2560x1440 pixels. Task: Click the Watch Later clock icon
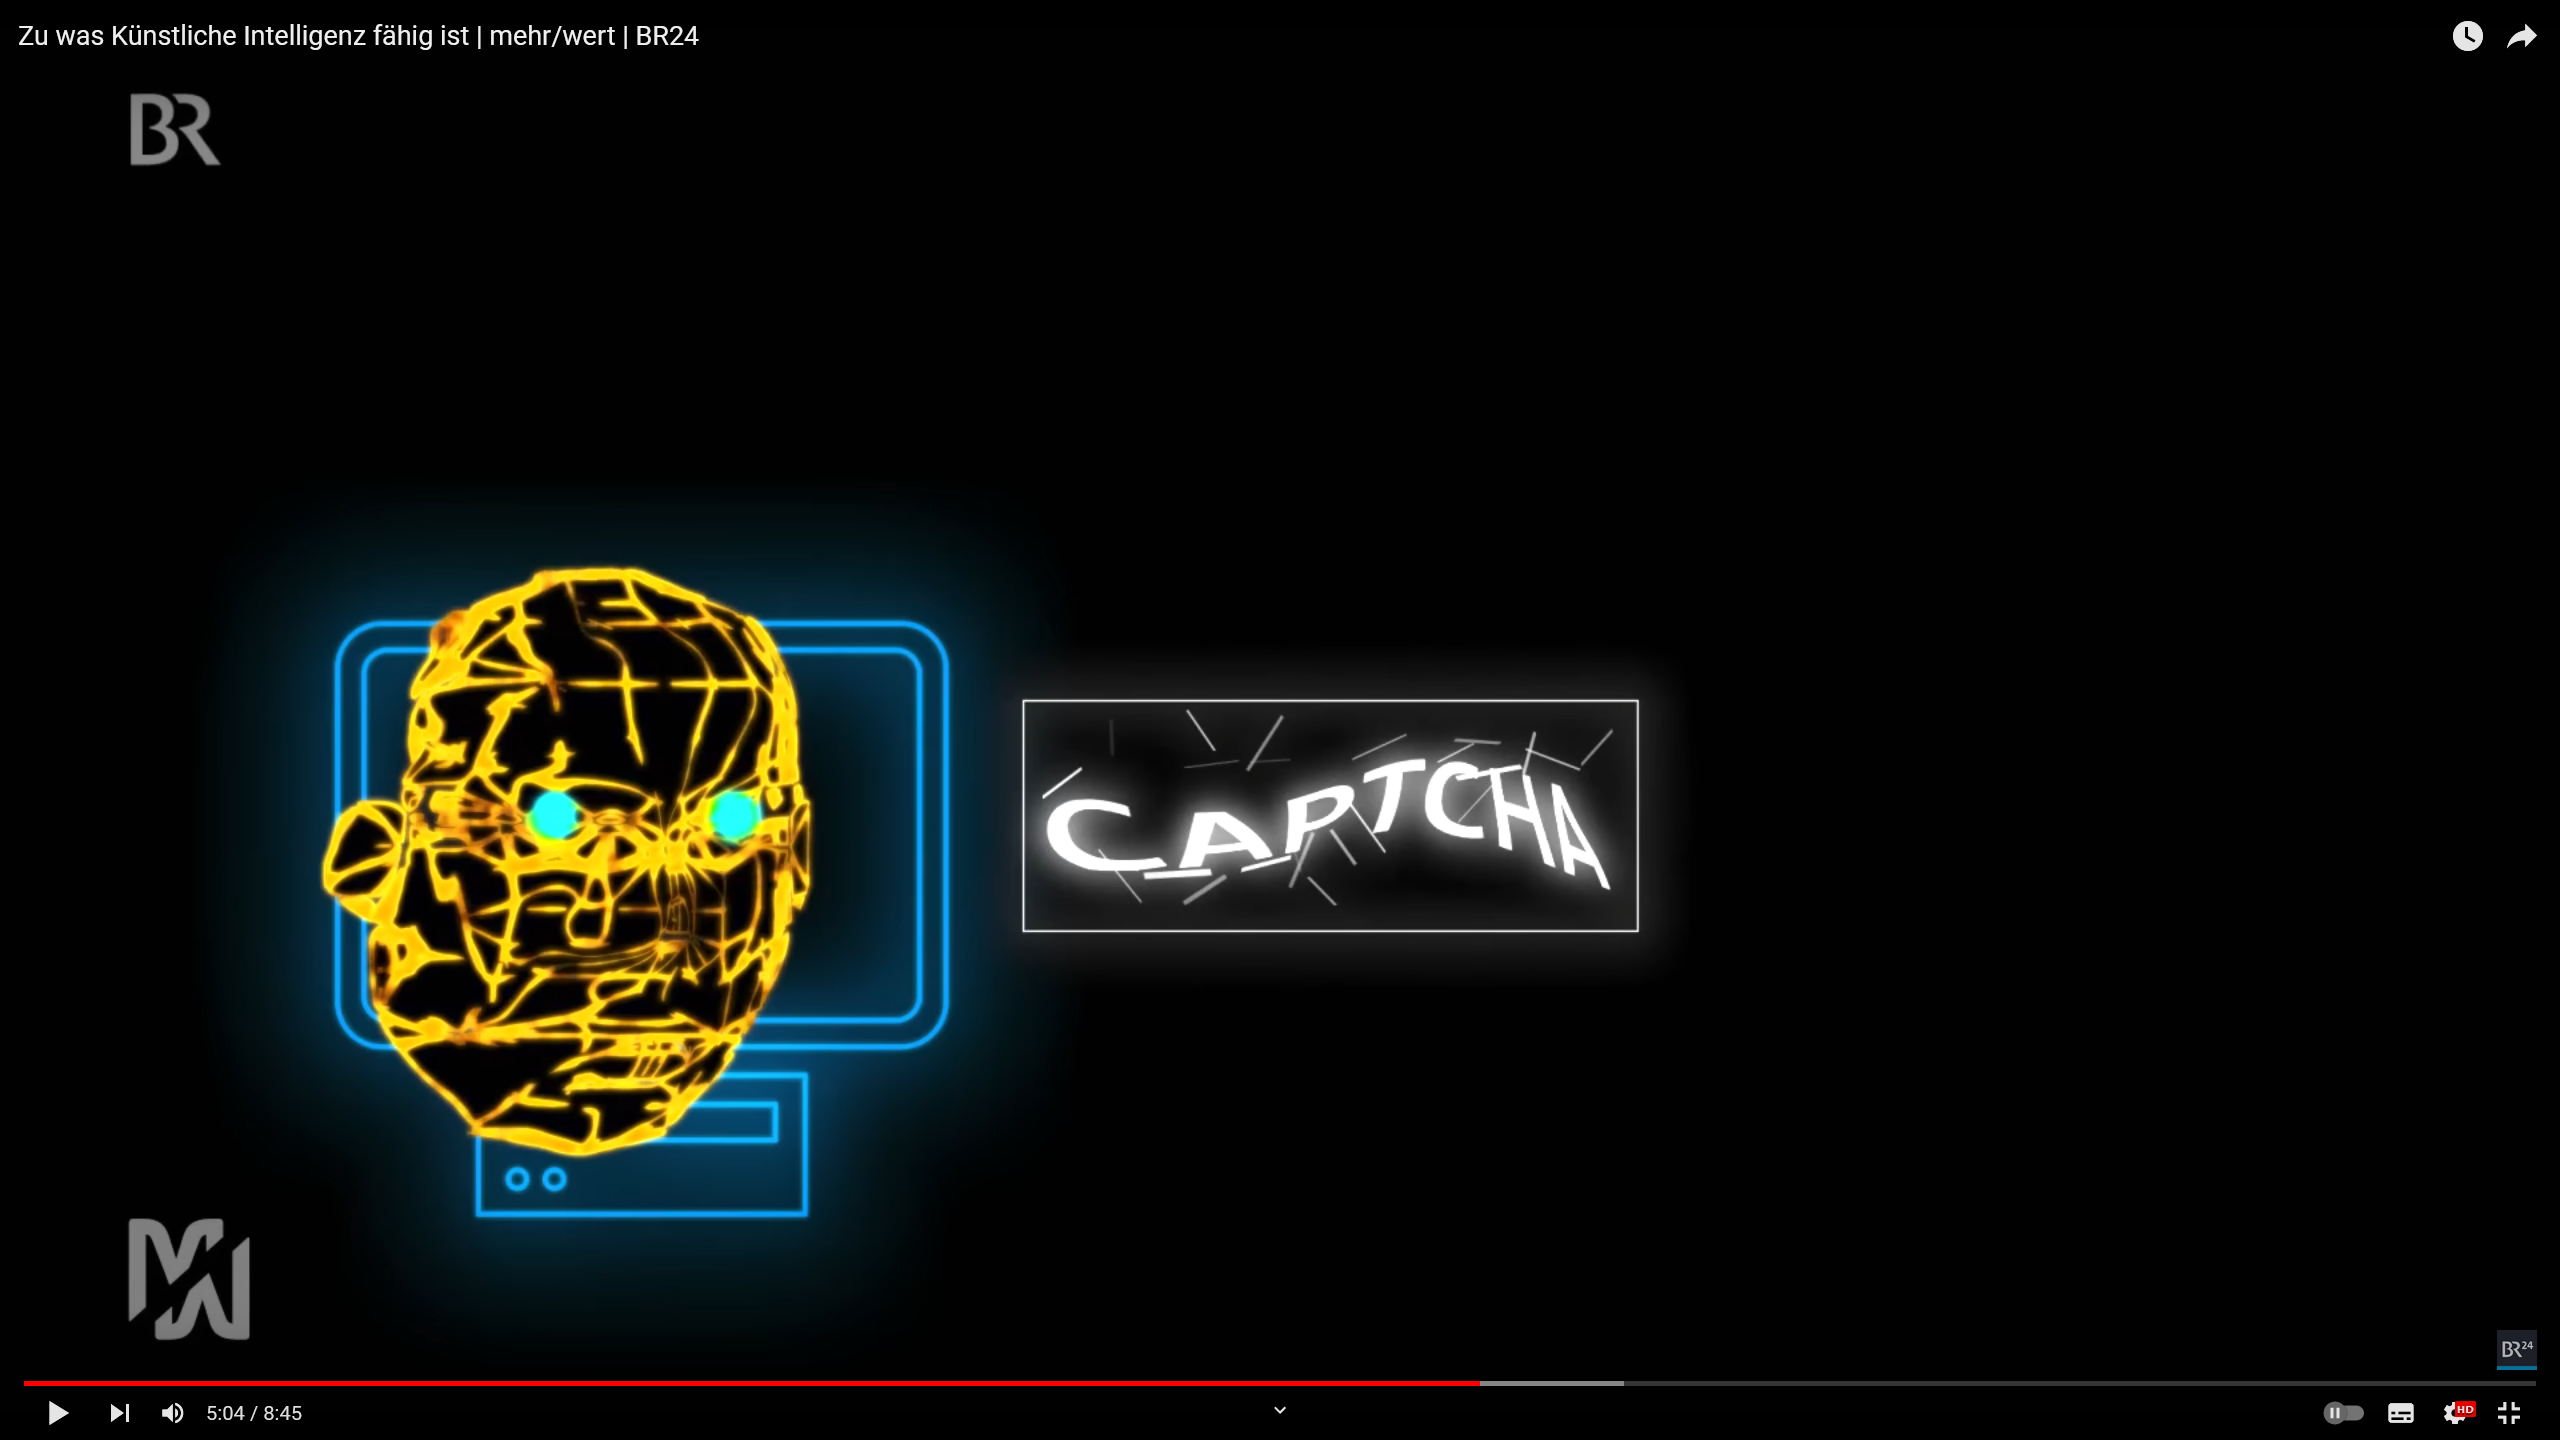[2467, 36]
